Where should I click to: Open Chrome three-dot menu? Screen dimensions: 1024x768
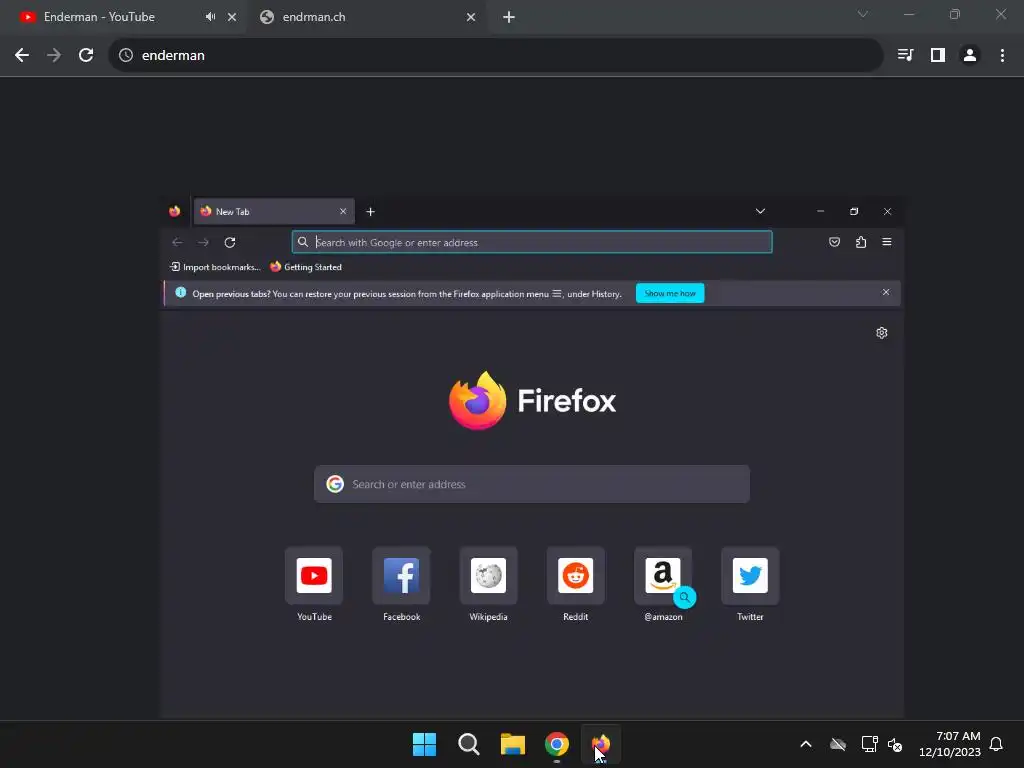tap(1002, 56)
